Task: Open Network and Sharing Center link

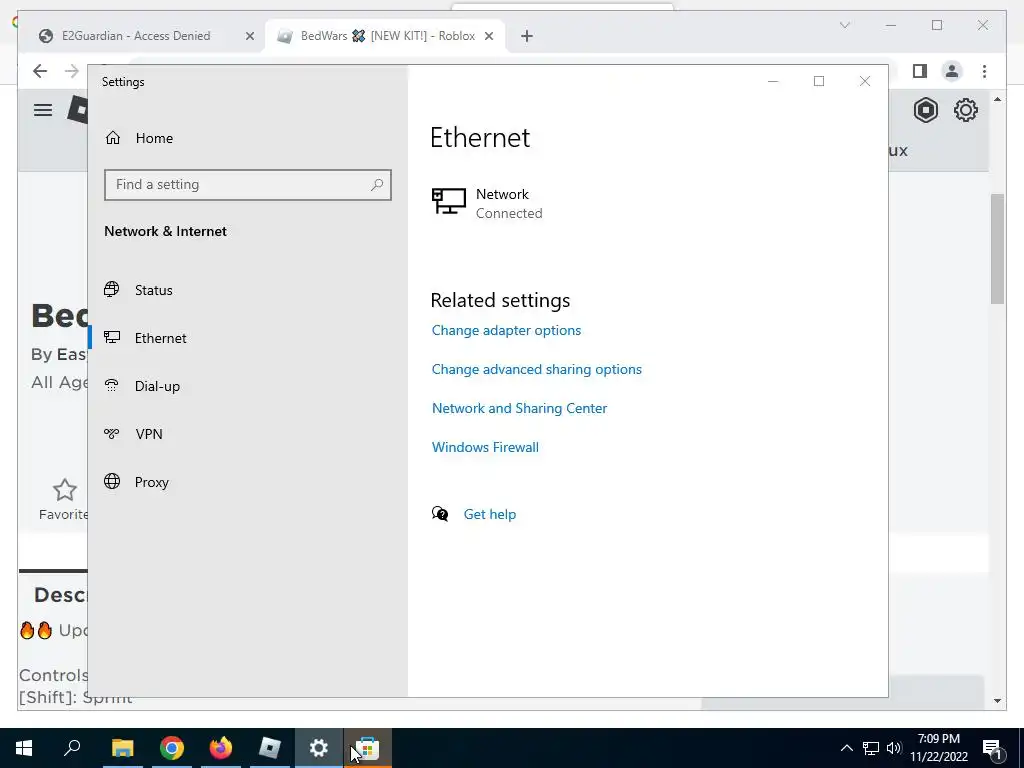Action: click(519, 408)
